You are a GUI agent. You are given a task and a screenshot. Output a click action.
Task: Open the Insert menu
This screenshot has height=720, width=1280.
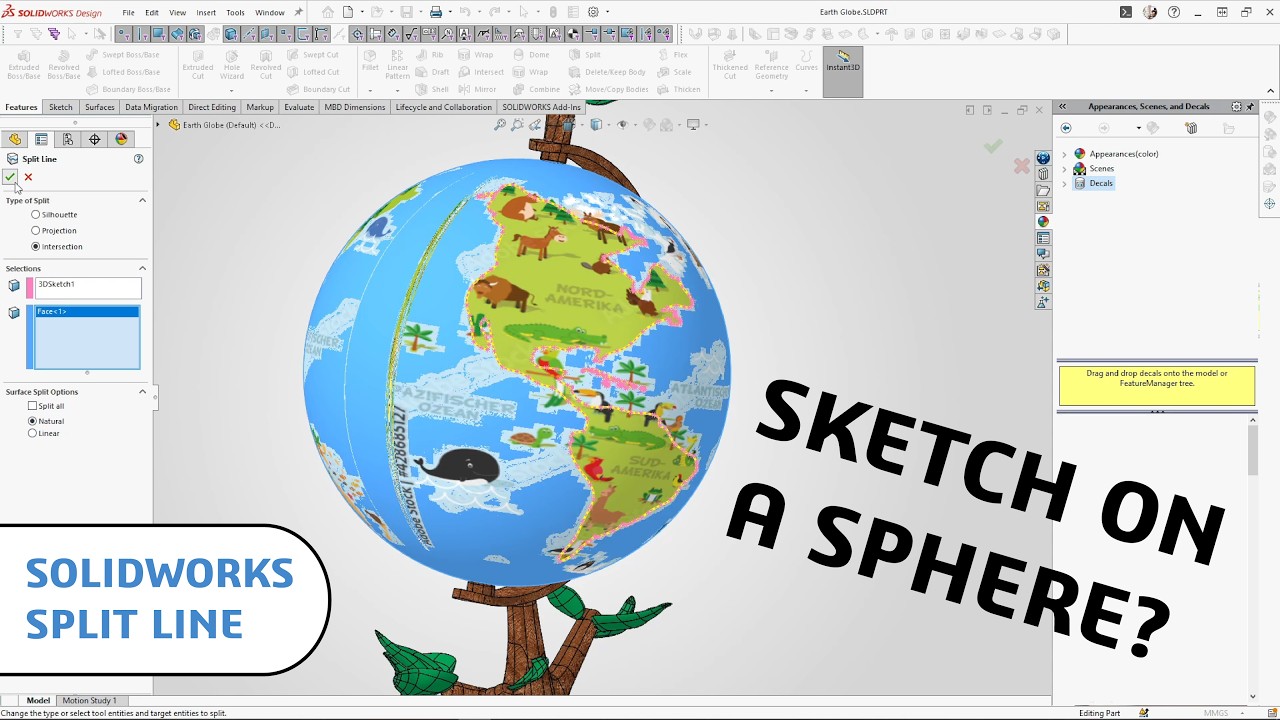tap(206, 13)
